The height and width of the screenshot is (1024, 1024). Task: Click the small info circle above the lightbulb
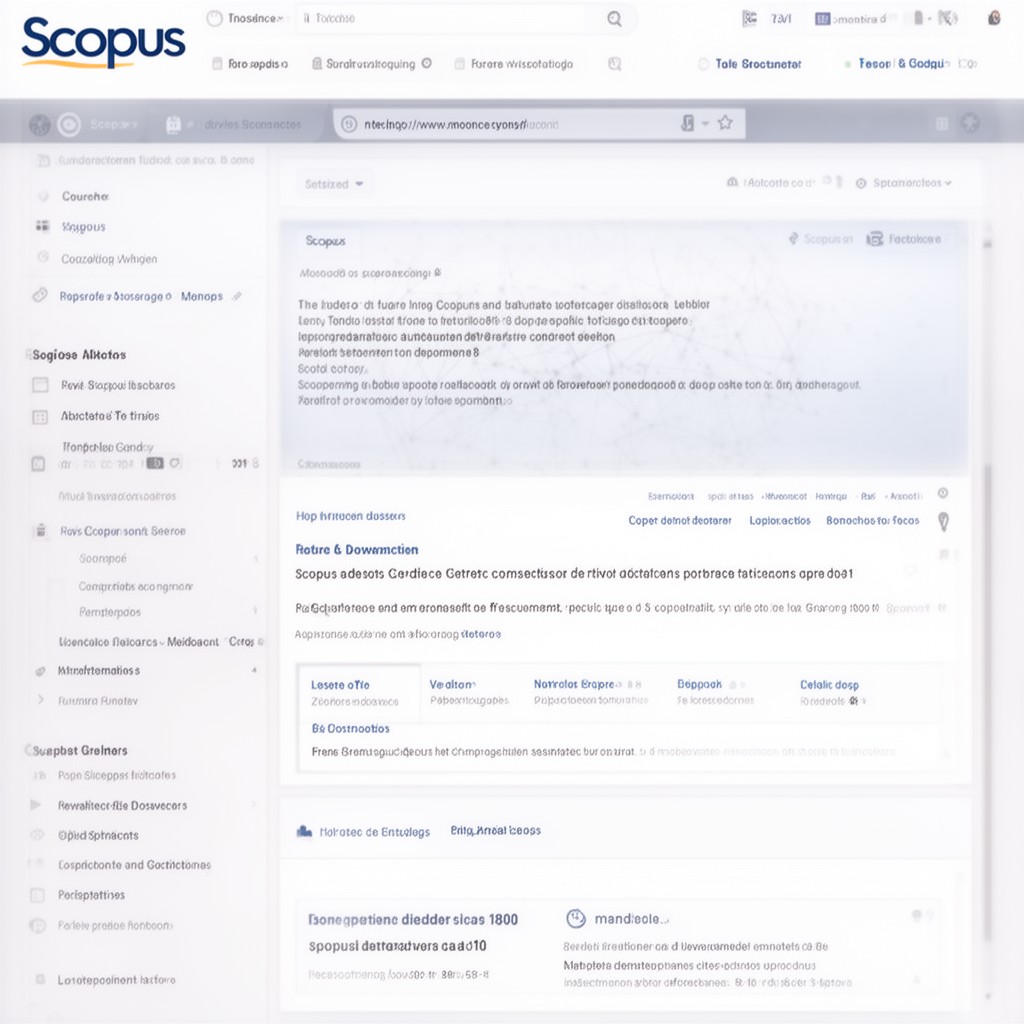coord(942,493)
